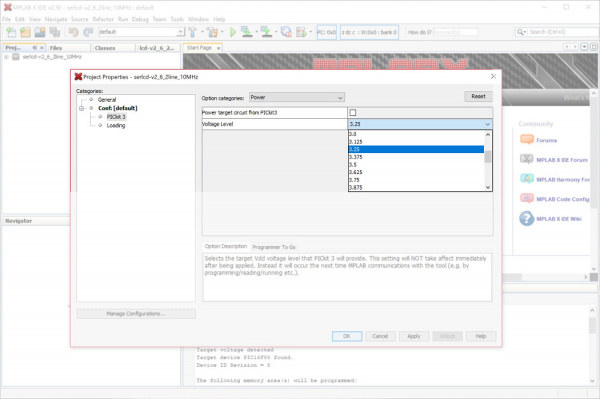
Task: Select 3.5 in voltage list
Action: pyautogui.click(x=416, y=164)
